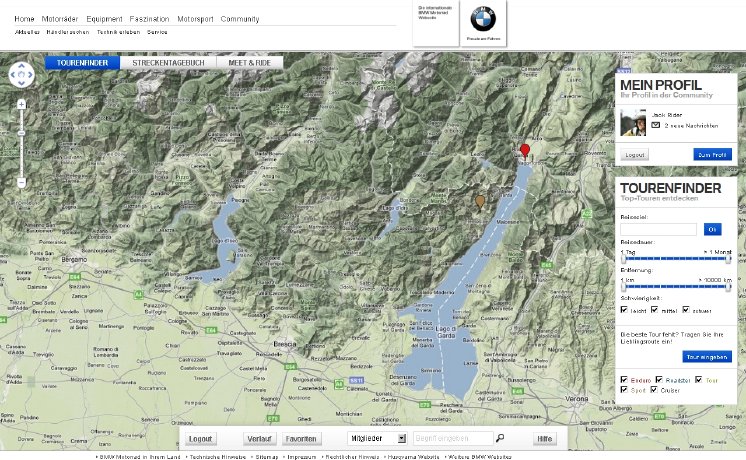
Task: Click the brown map marker pin
Action: coord(480,202)
